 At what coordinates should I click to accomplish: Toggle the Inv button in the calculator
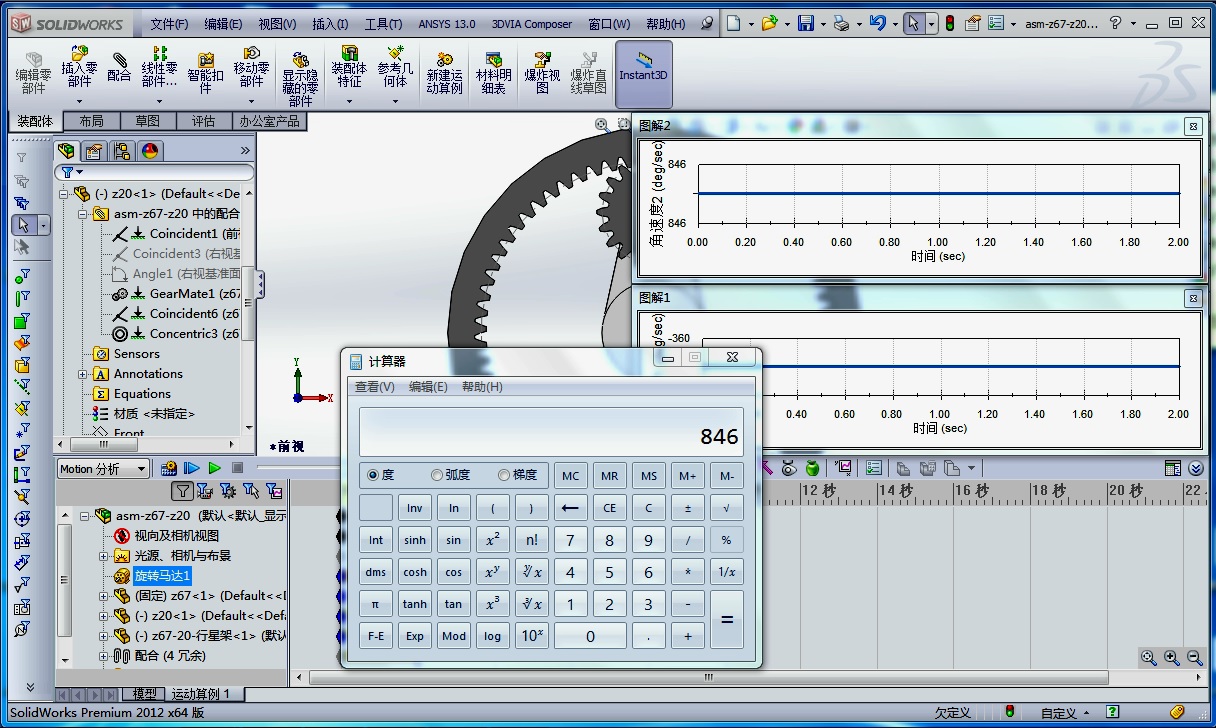pos(415,508)
